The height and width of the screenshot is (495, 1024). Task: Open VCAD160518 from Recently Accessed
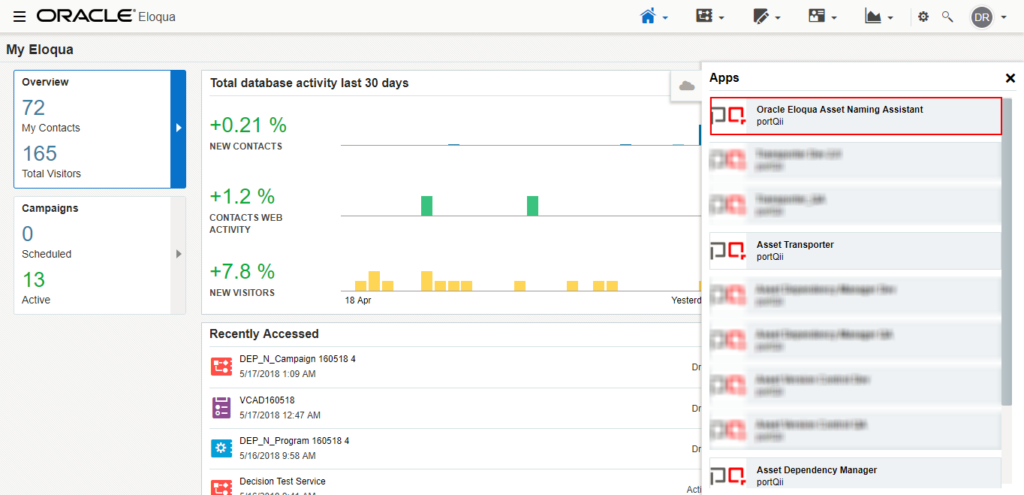click(267, 399)
